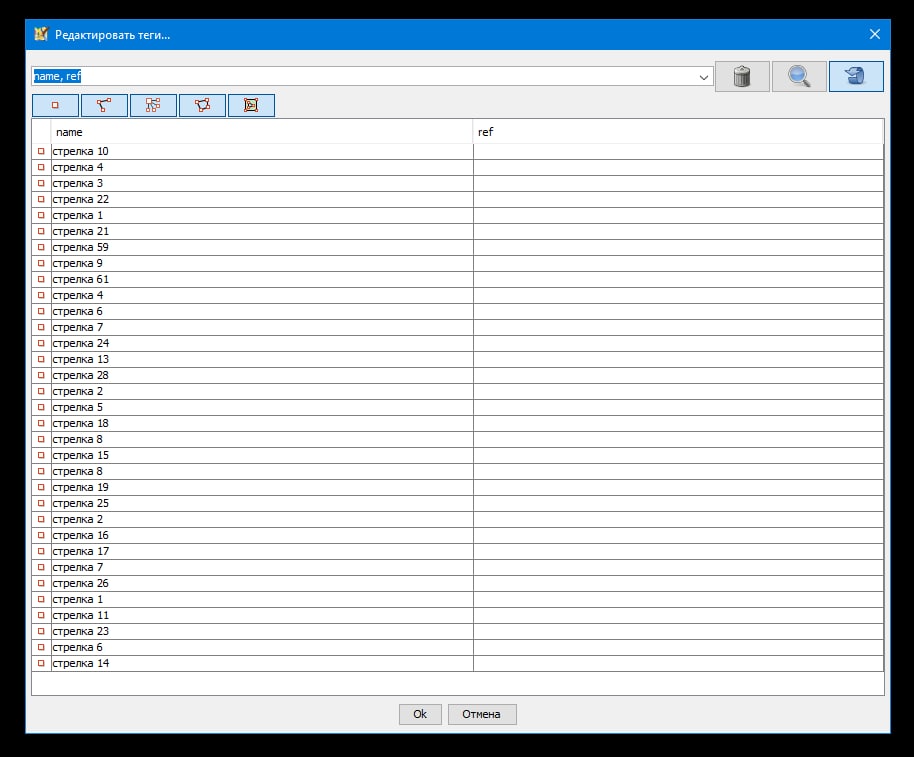The image size is (914, 757).
Task: Click the trash can delete button
Action: coord(742,76)
